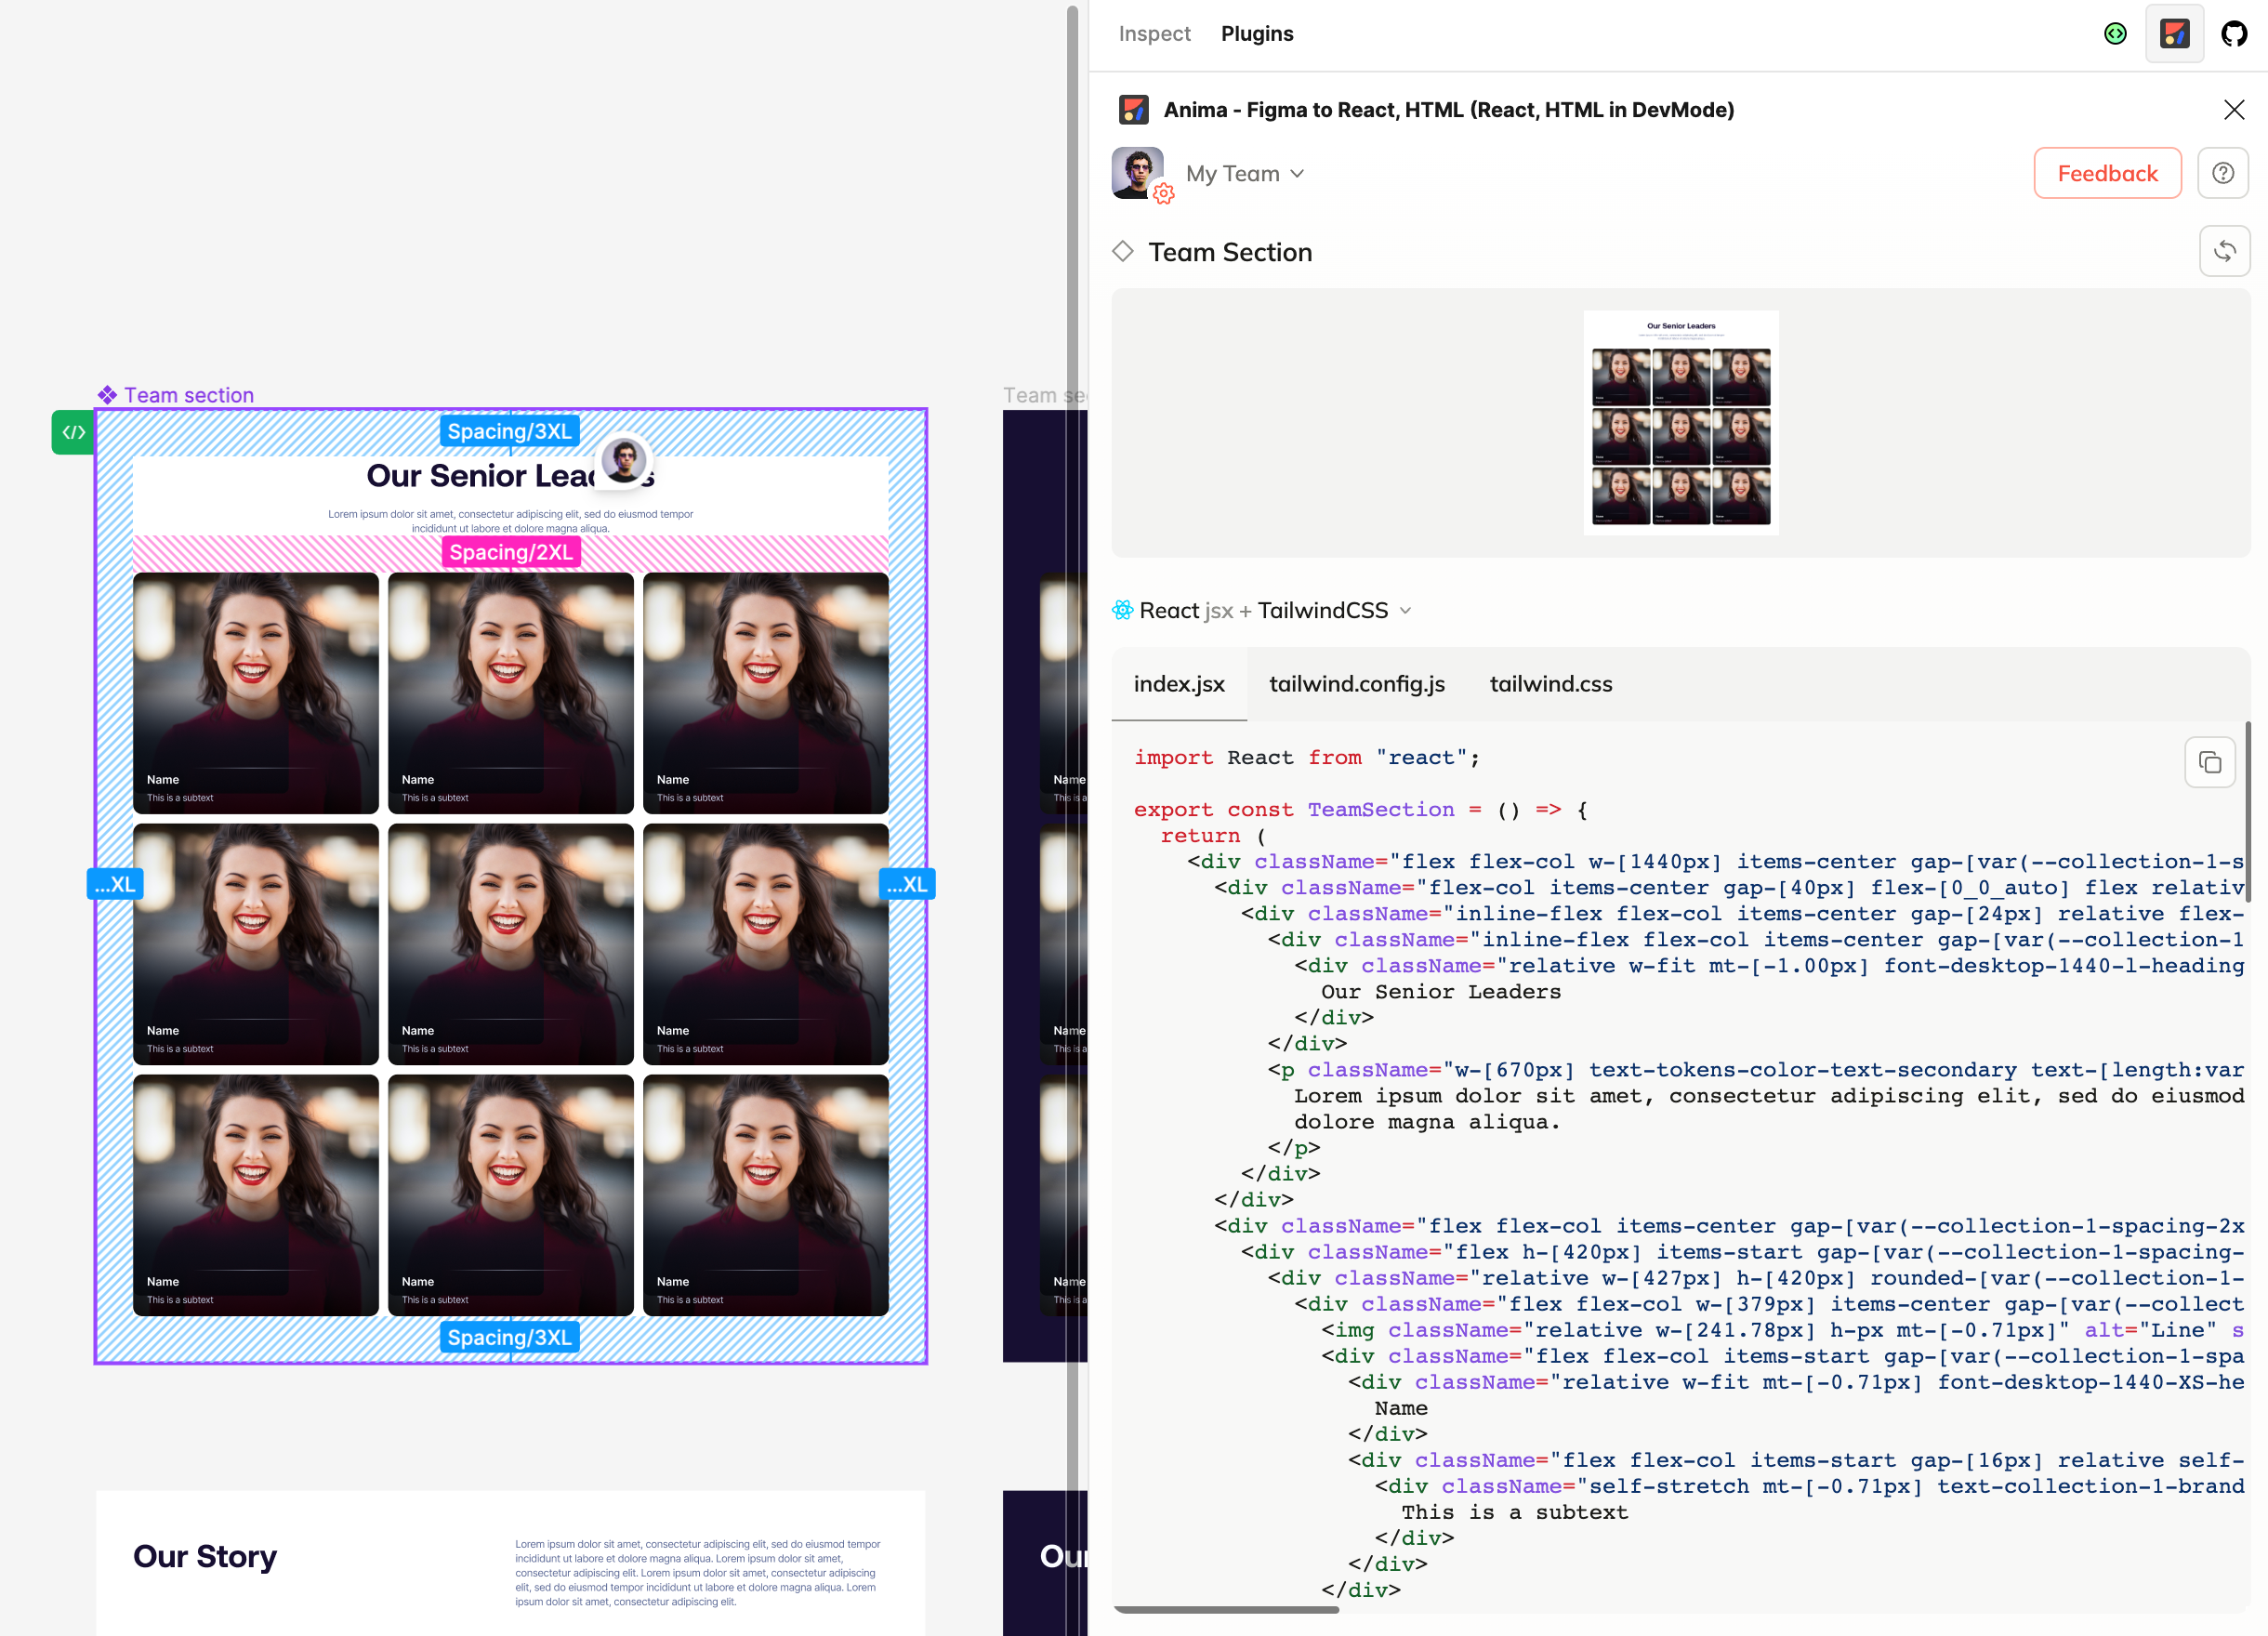Open the Anima plugin icon in header
This screenshot has width=2268, height=1636.
coord(2174,34)
